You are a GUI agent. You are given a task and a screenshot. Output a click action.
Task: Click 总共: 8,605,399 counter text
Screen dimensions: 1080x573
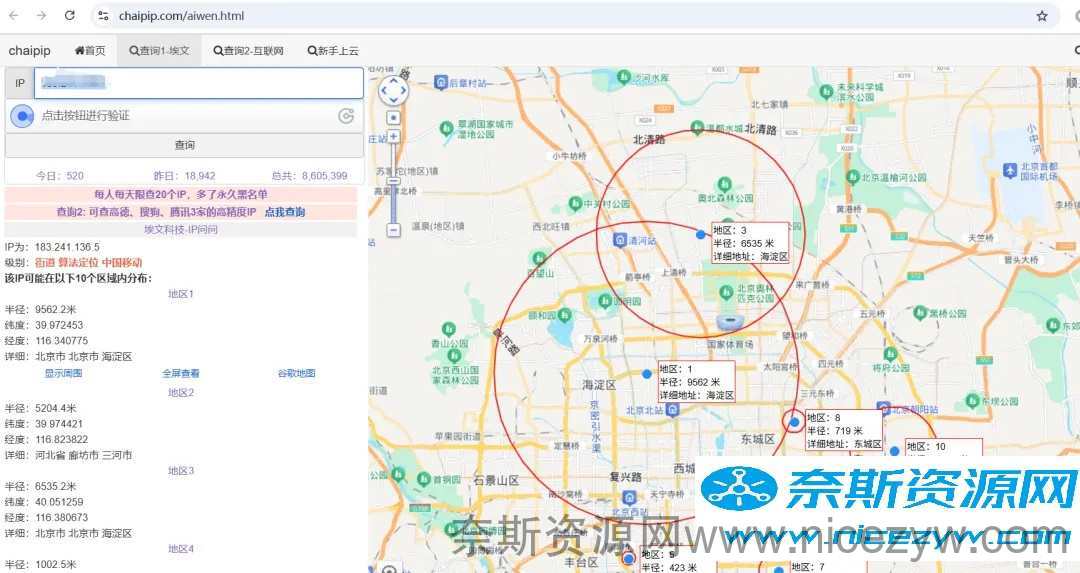pos(310,176)
